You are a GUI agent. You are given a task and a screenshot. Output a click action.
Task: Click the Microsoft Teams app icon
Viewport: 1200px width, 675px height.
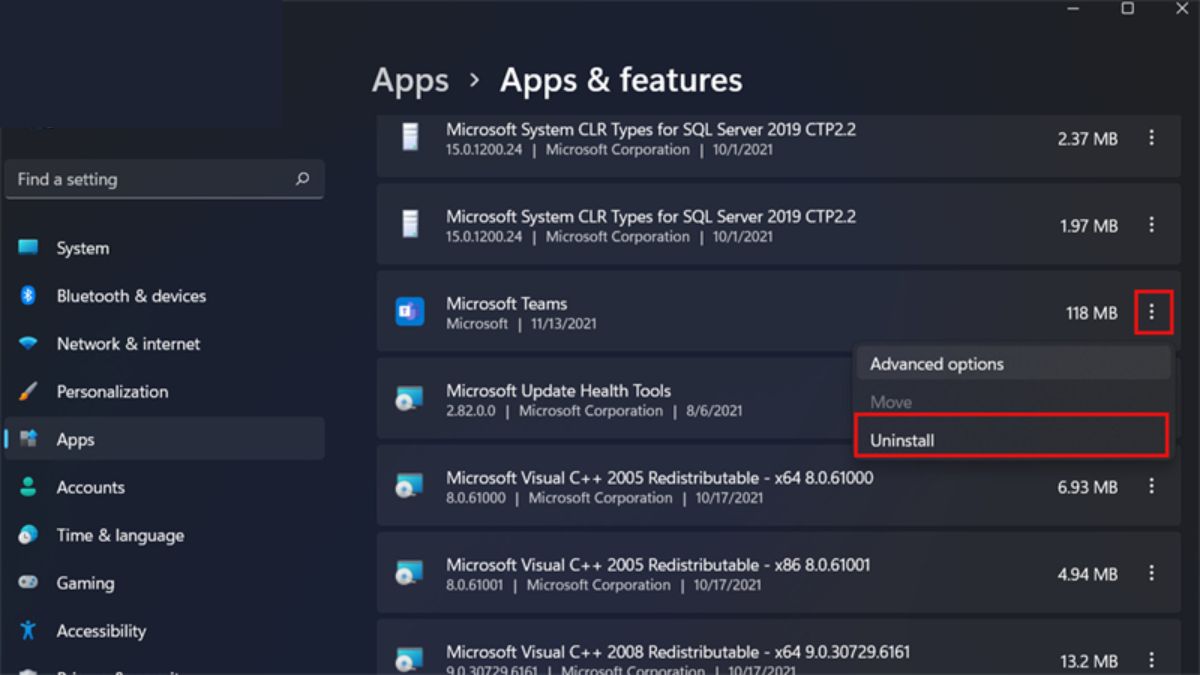coord(410,313)
